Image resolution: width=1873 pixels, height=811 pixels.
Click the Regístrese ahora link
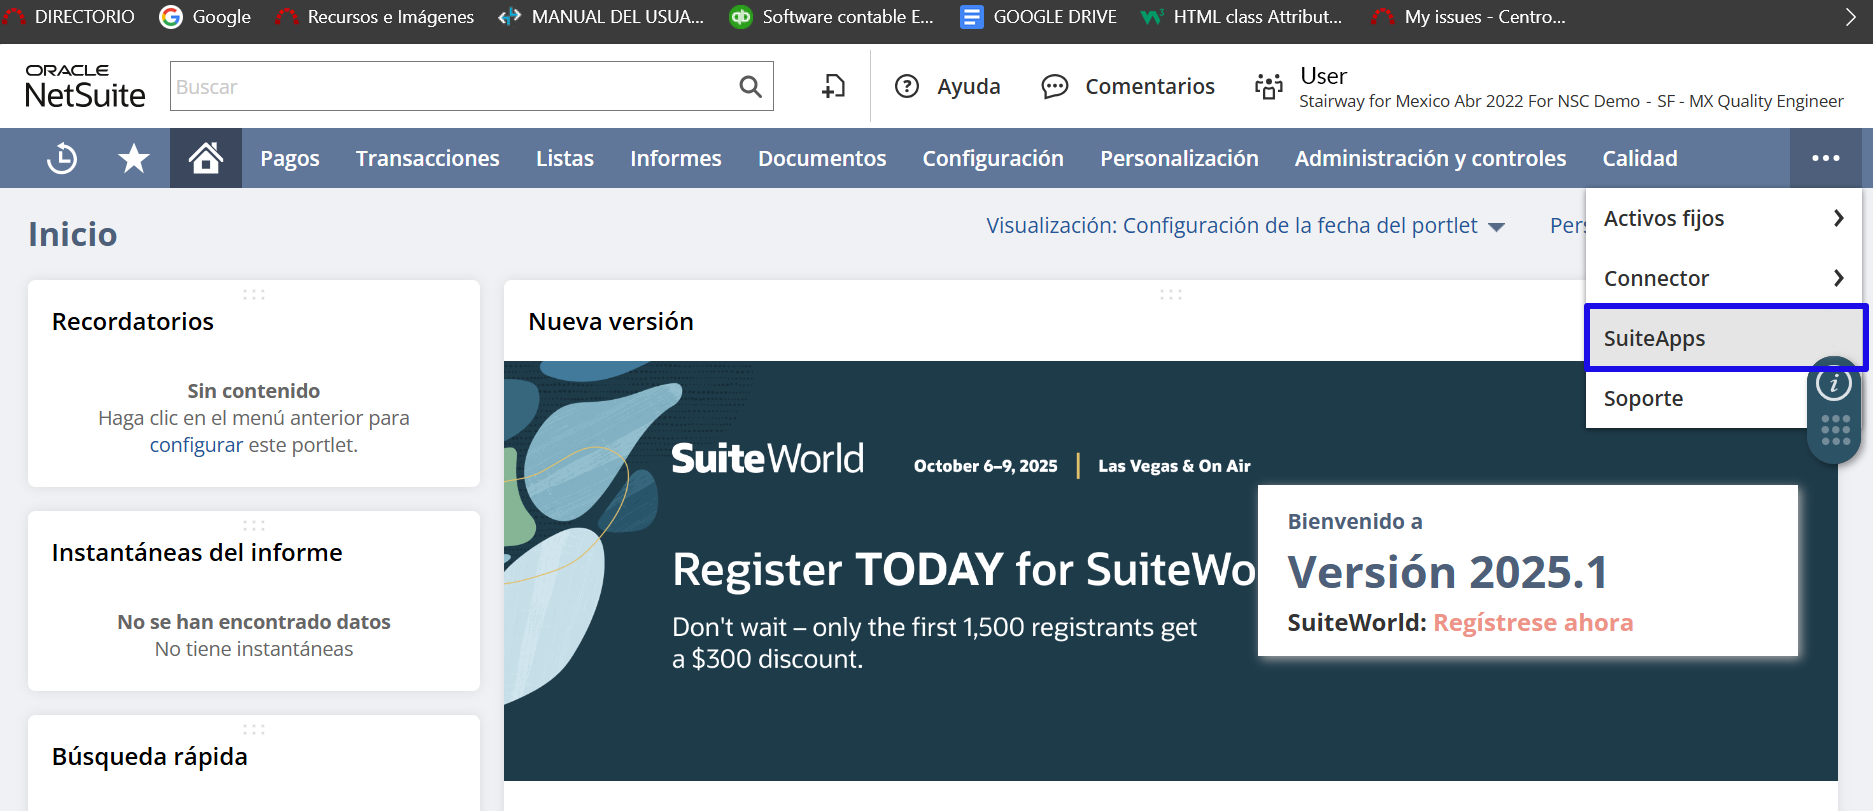(1532, 623)
